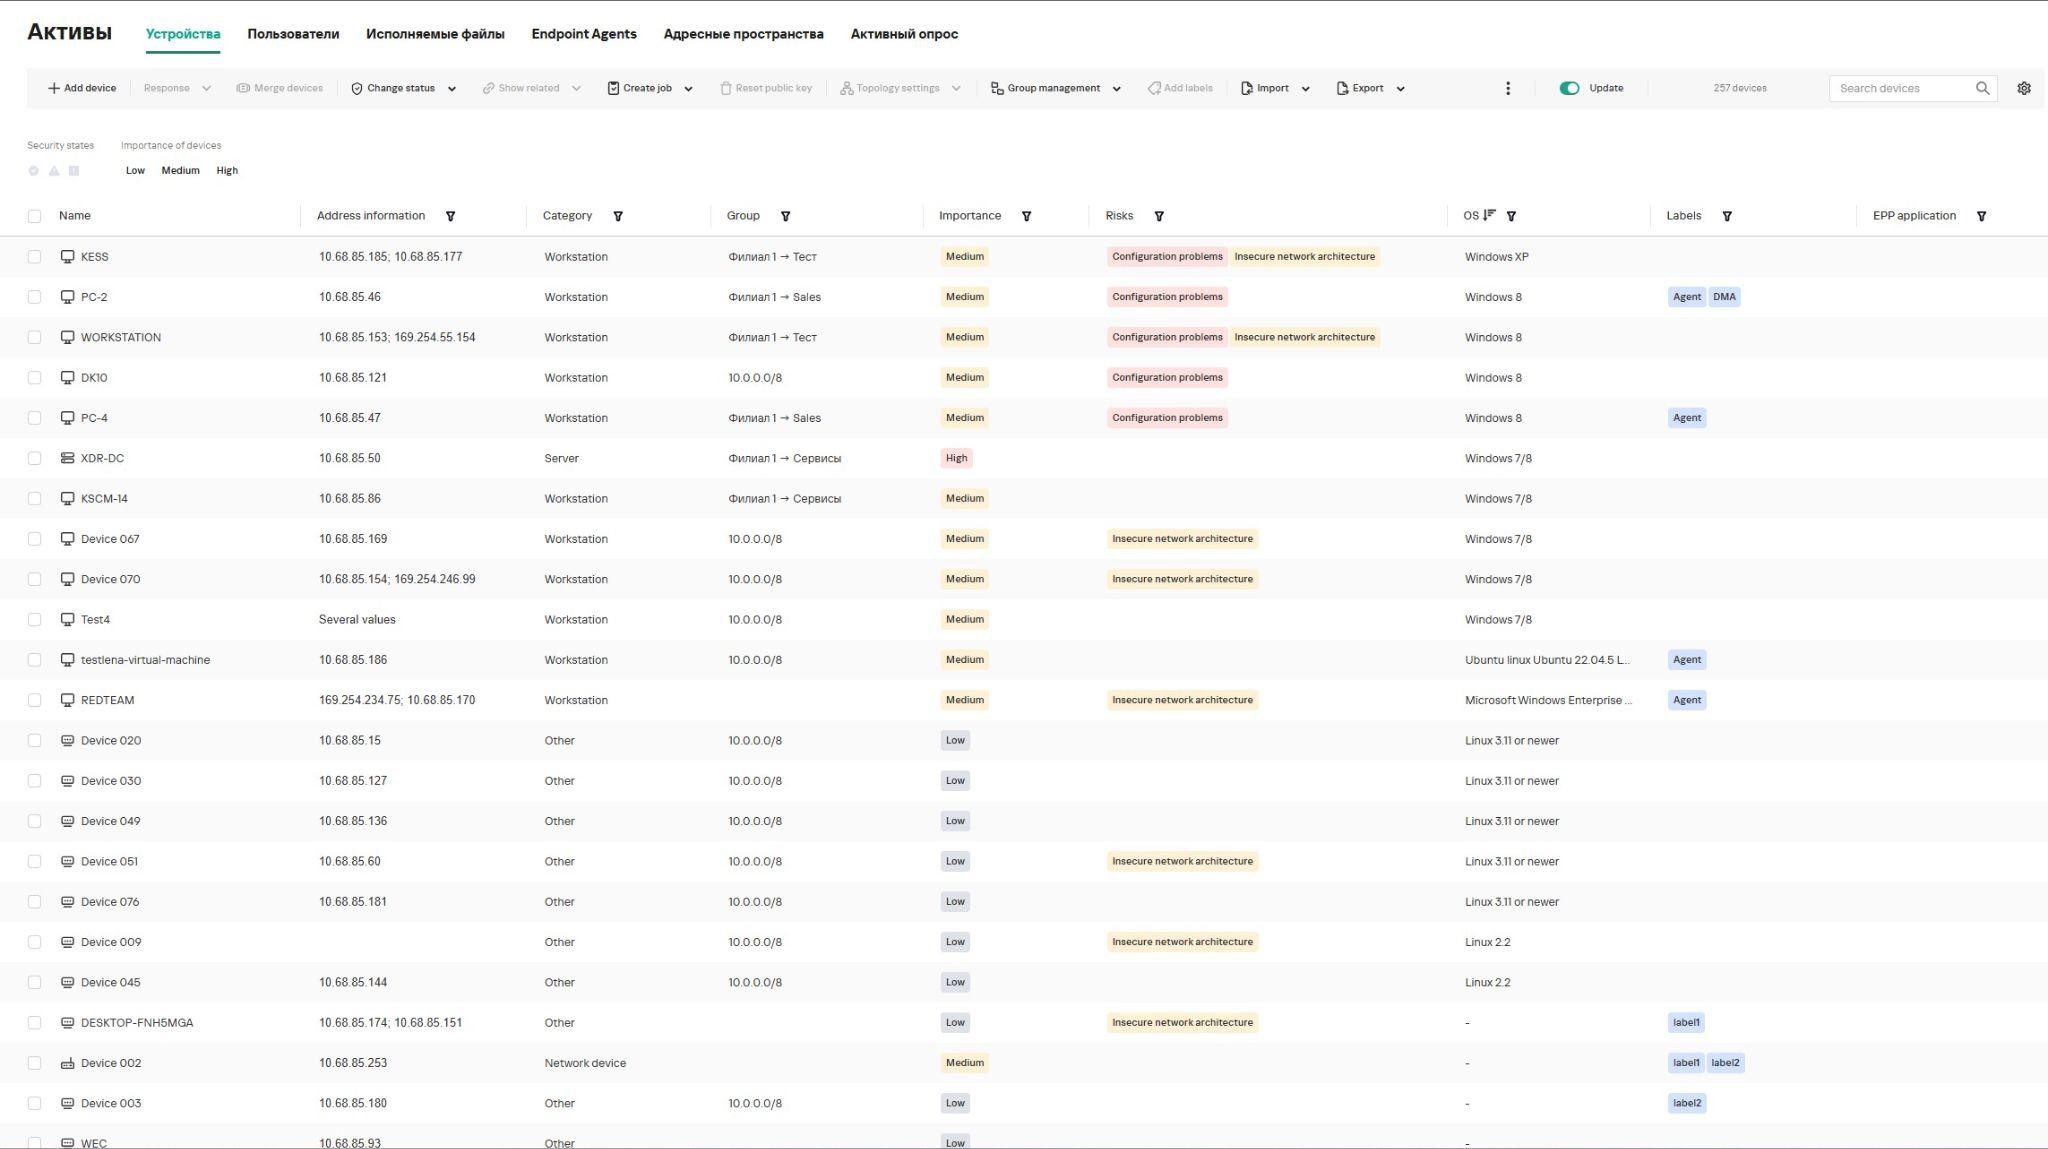Filter the Address information column
The width and height of the screenshot is (2048, 1149).
[450, 216]
